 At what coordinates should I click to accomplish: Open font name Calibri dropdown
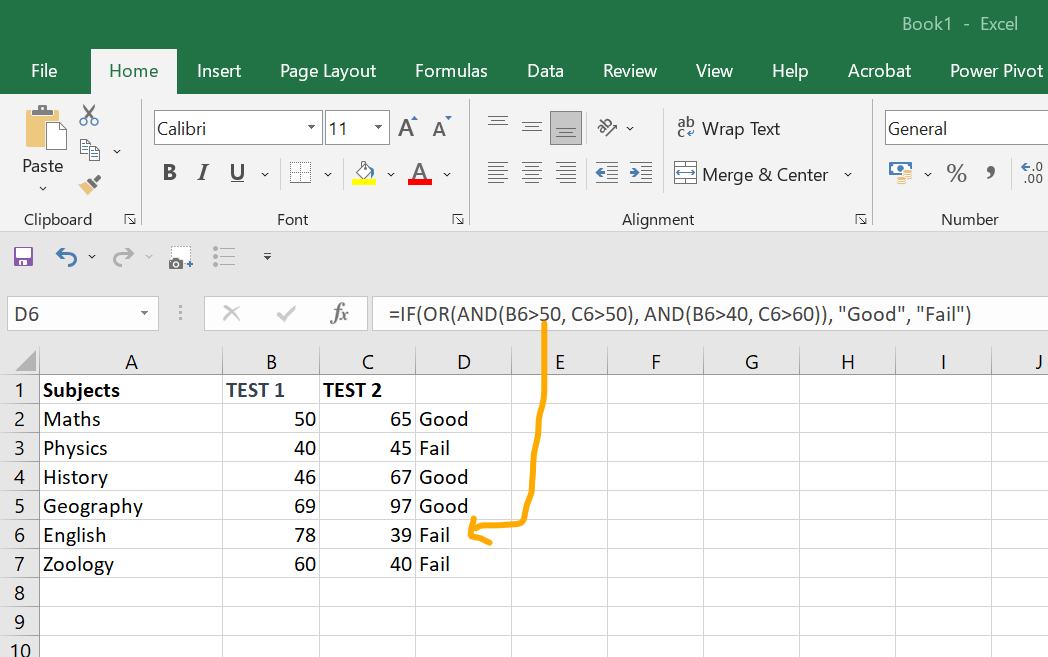pos(311,128)
